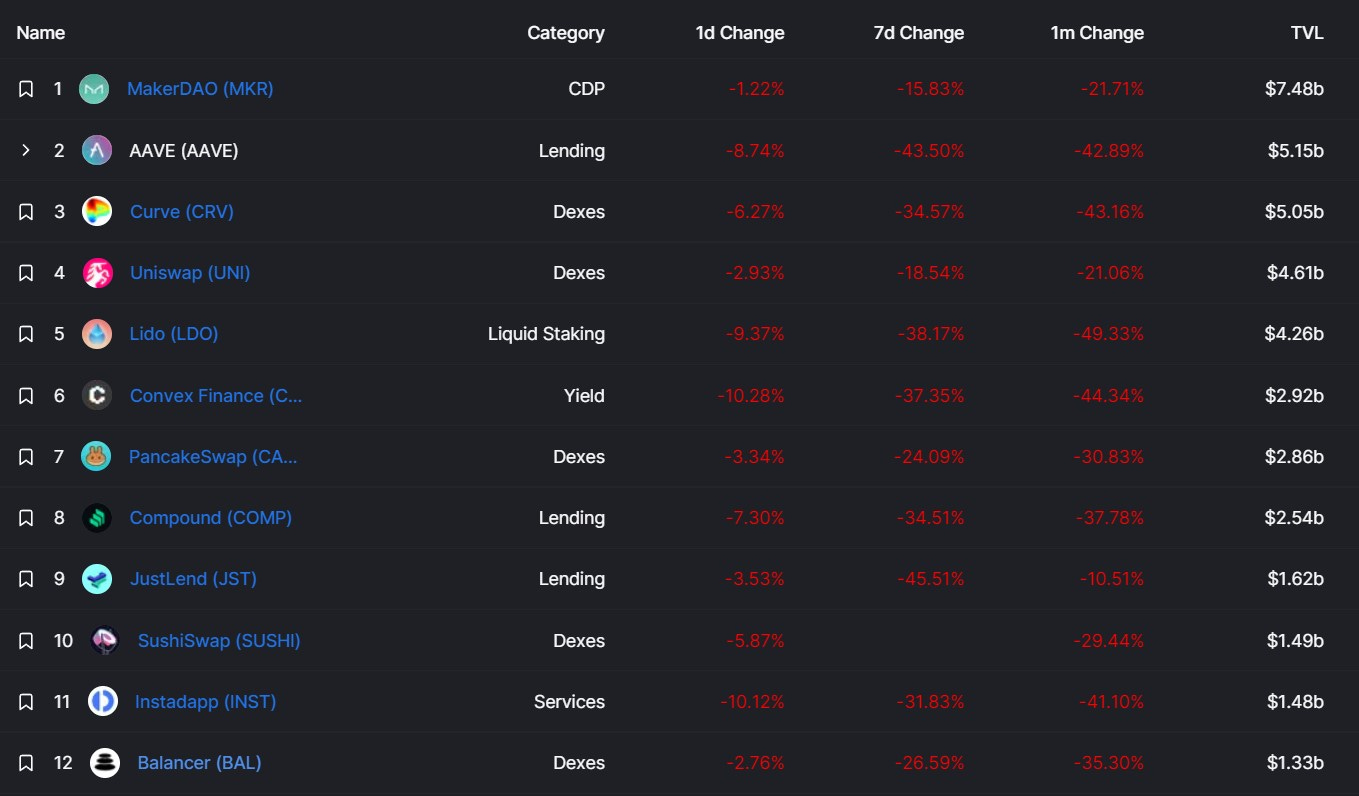Toggle the Balancer bookmark marker

pyautogui.click(x=26, y=762)
